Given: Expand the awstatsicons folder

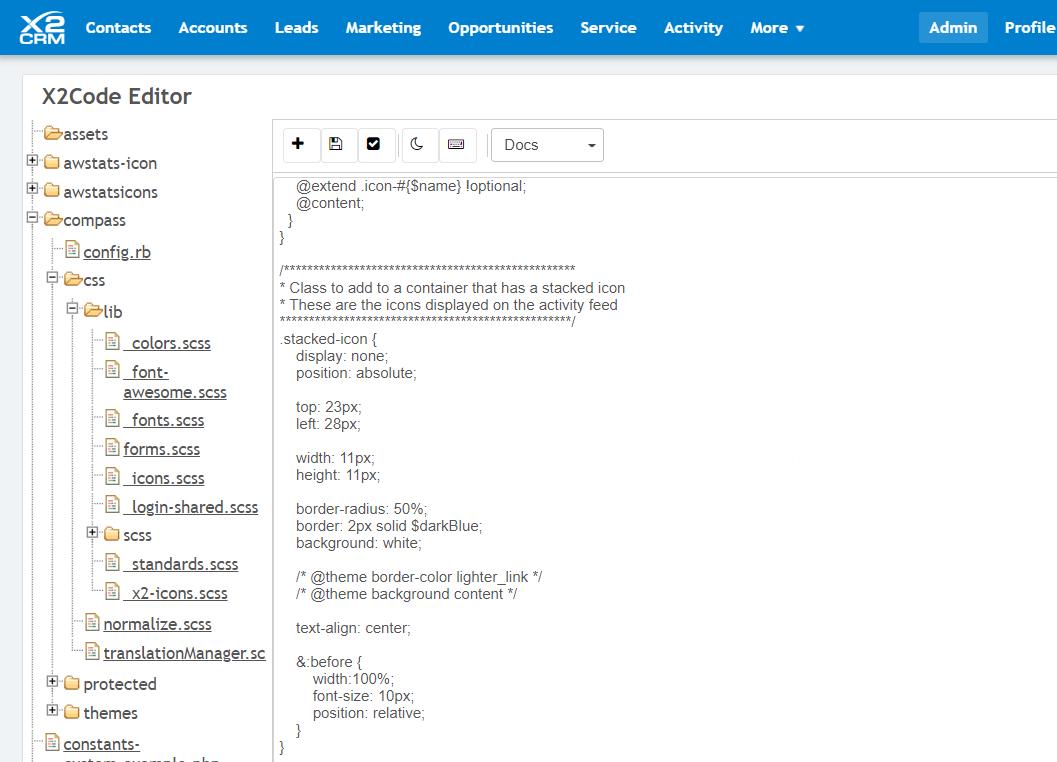Looking at the screenshot, I should pos(32,189).
